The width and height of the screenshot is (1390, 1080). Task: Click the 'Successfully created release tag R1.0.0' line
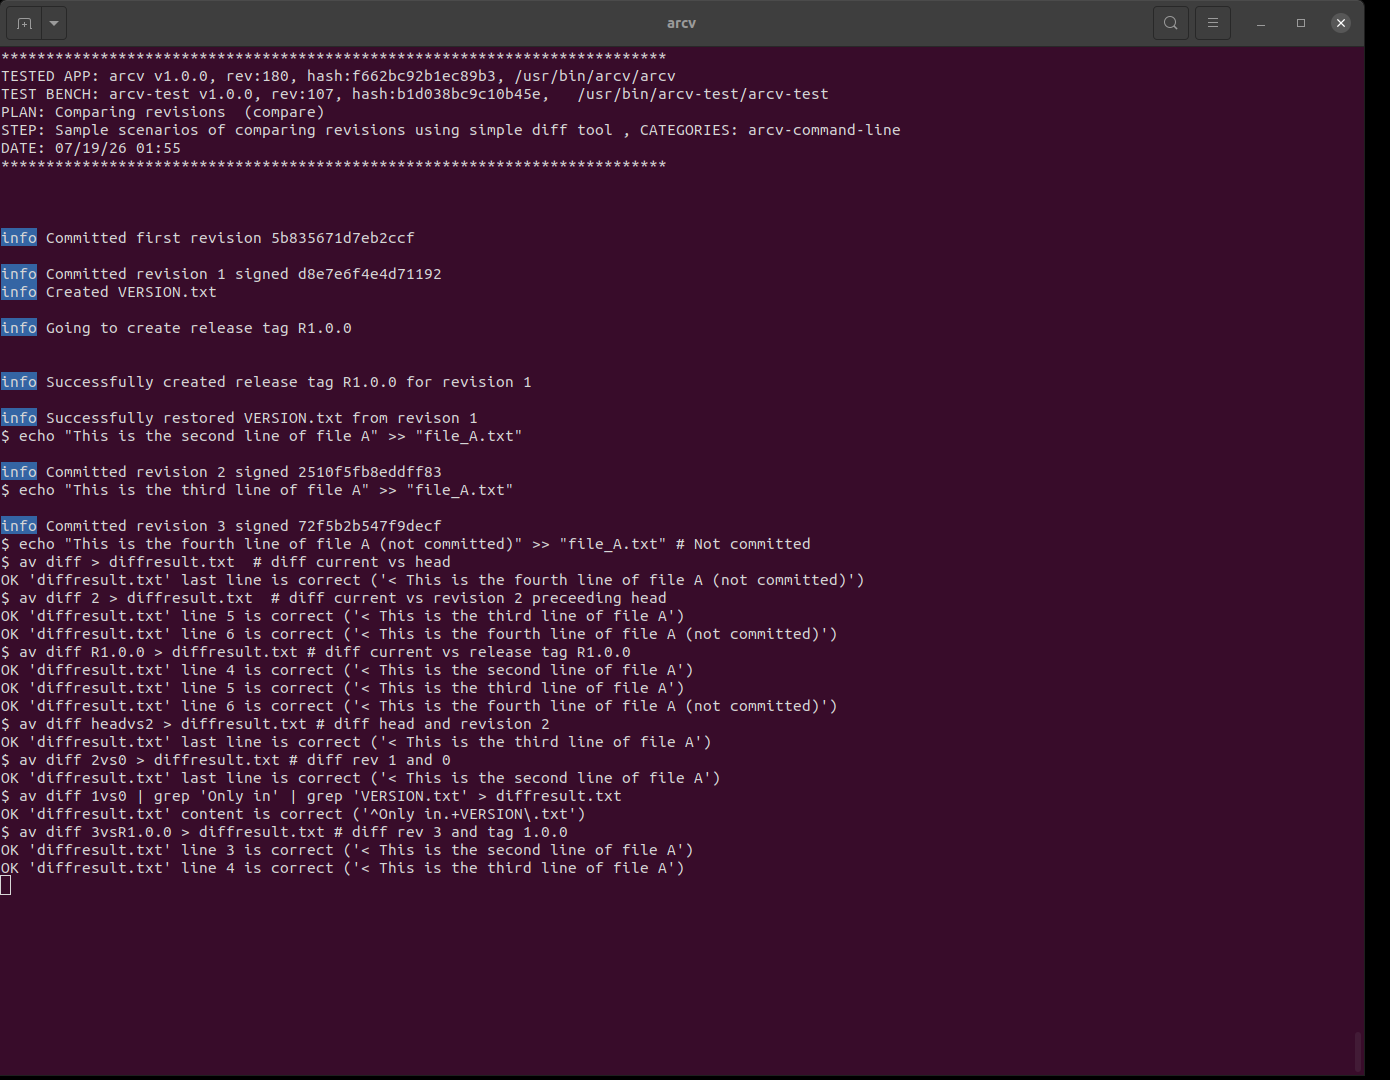(266, 382)
